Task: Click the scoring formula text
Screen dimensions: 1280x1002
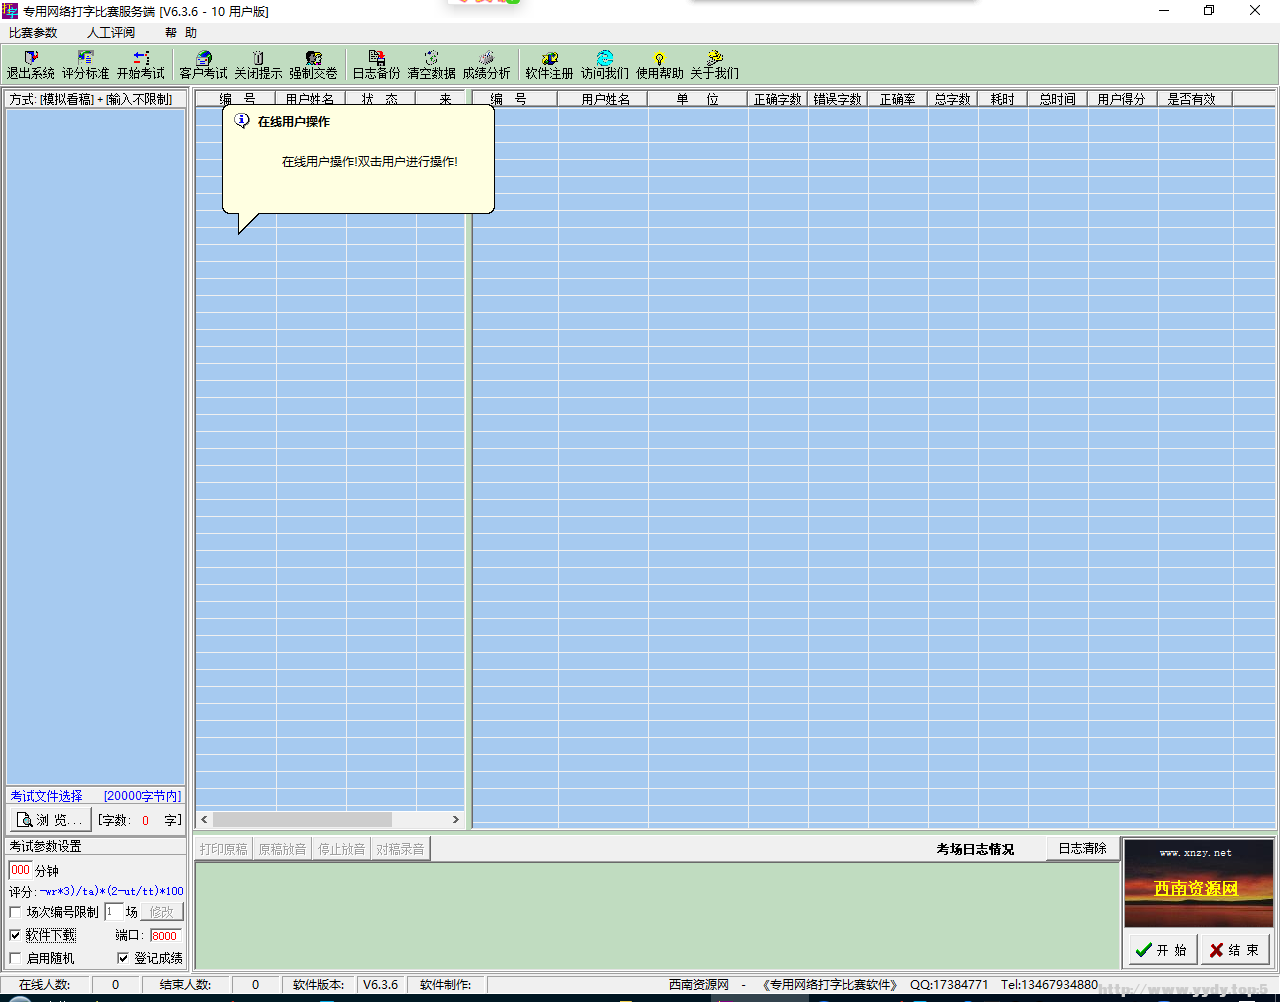Action: [x=110, y=891]
